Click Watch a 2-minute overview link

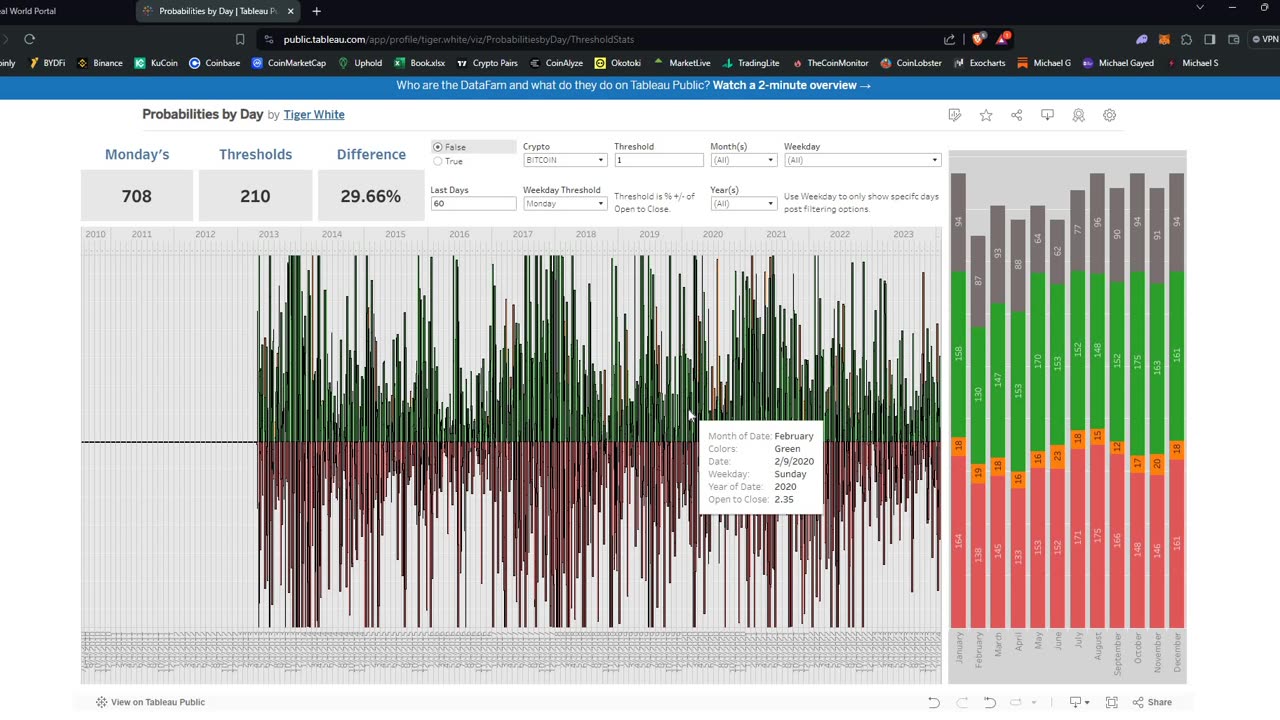791,85
